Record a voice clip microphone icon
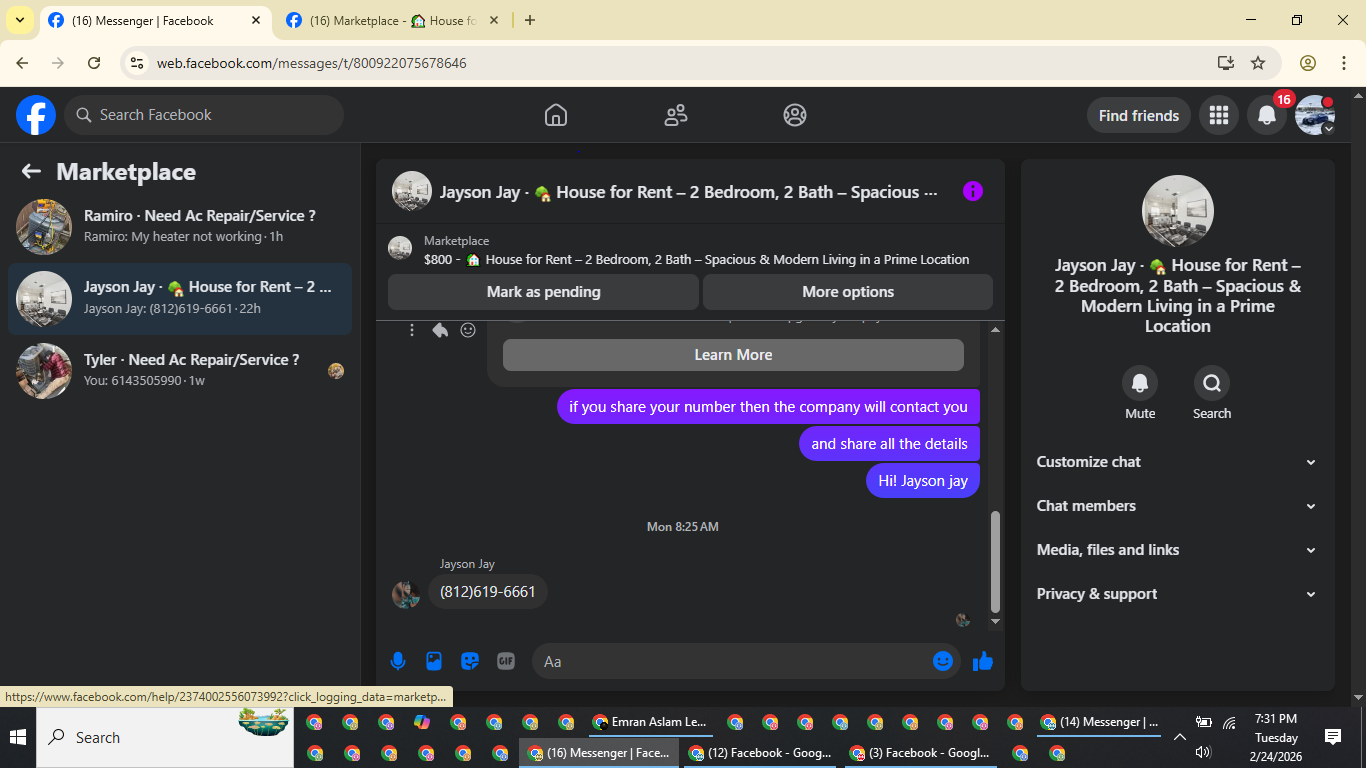Screen dimensions: 1366x768 398,661
